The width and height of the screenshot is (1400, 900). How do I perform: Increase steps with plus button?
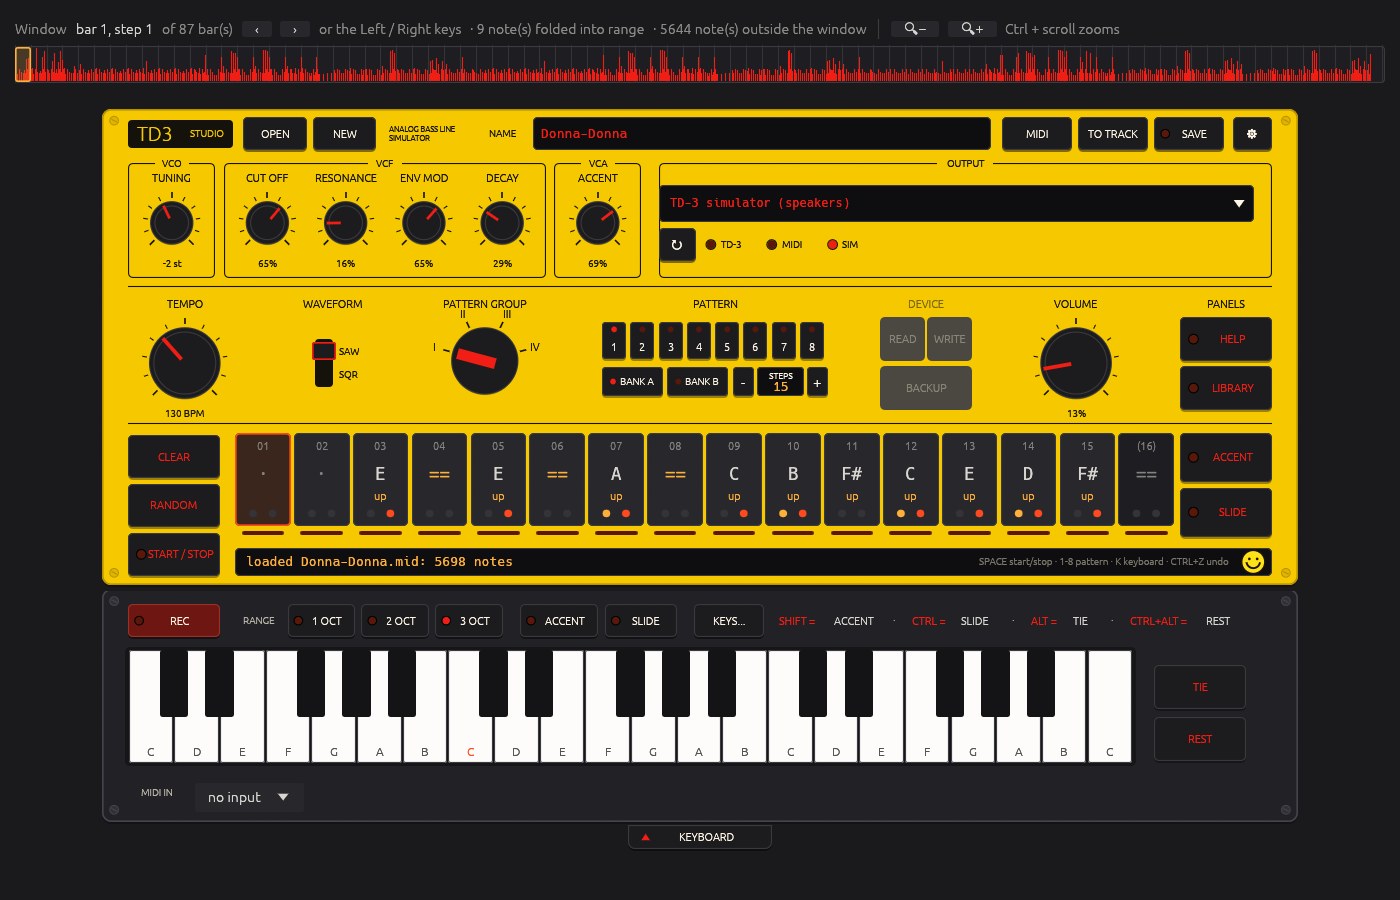point(817,382)
